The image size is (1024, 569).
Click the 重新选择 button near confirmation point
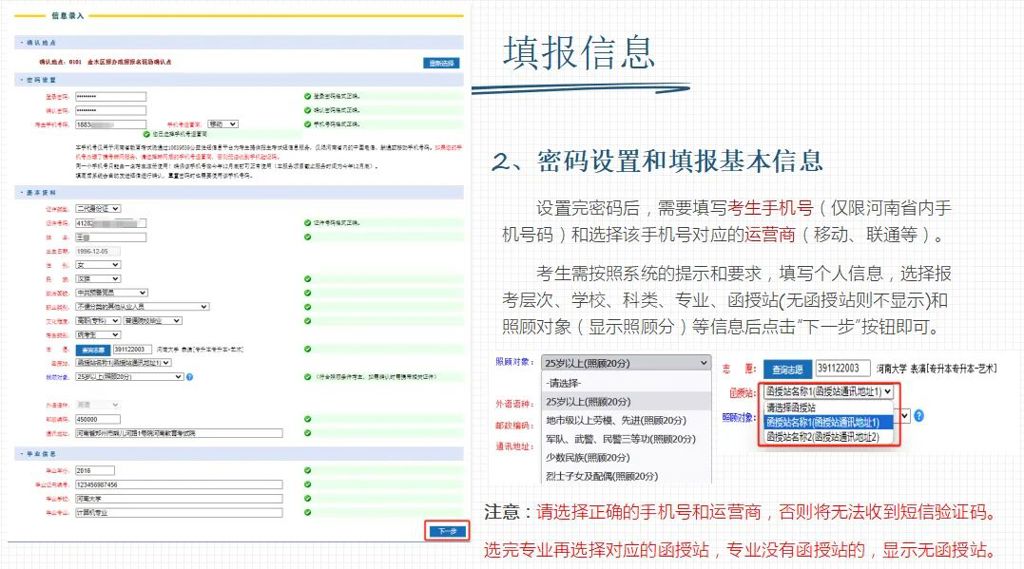[441, 63]
